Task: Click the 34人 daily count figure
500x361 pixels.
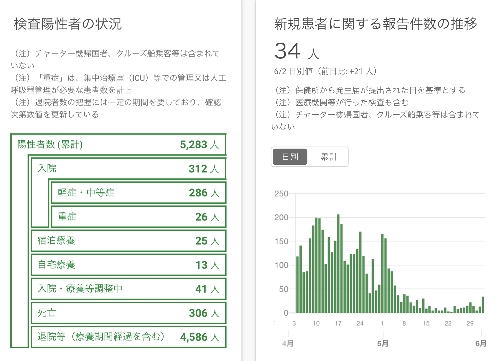Action: (297, 51)
